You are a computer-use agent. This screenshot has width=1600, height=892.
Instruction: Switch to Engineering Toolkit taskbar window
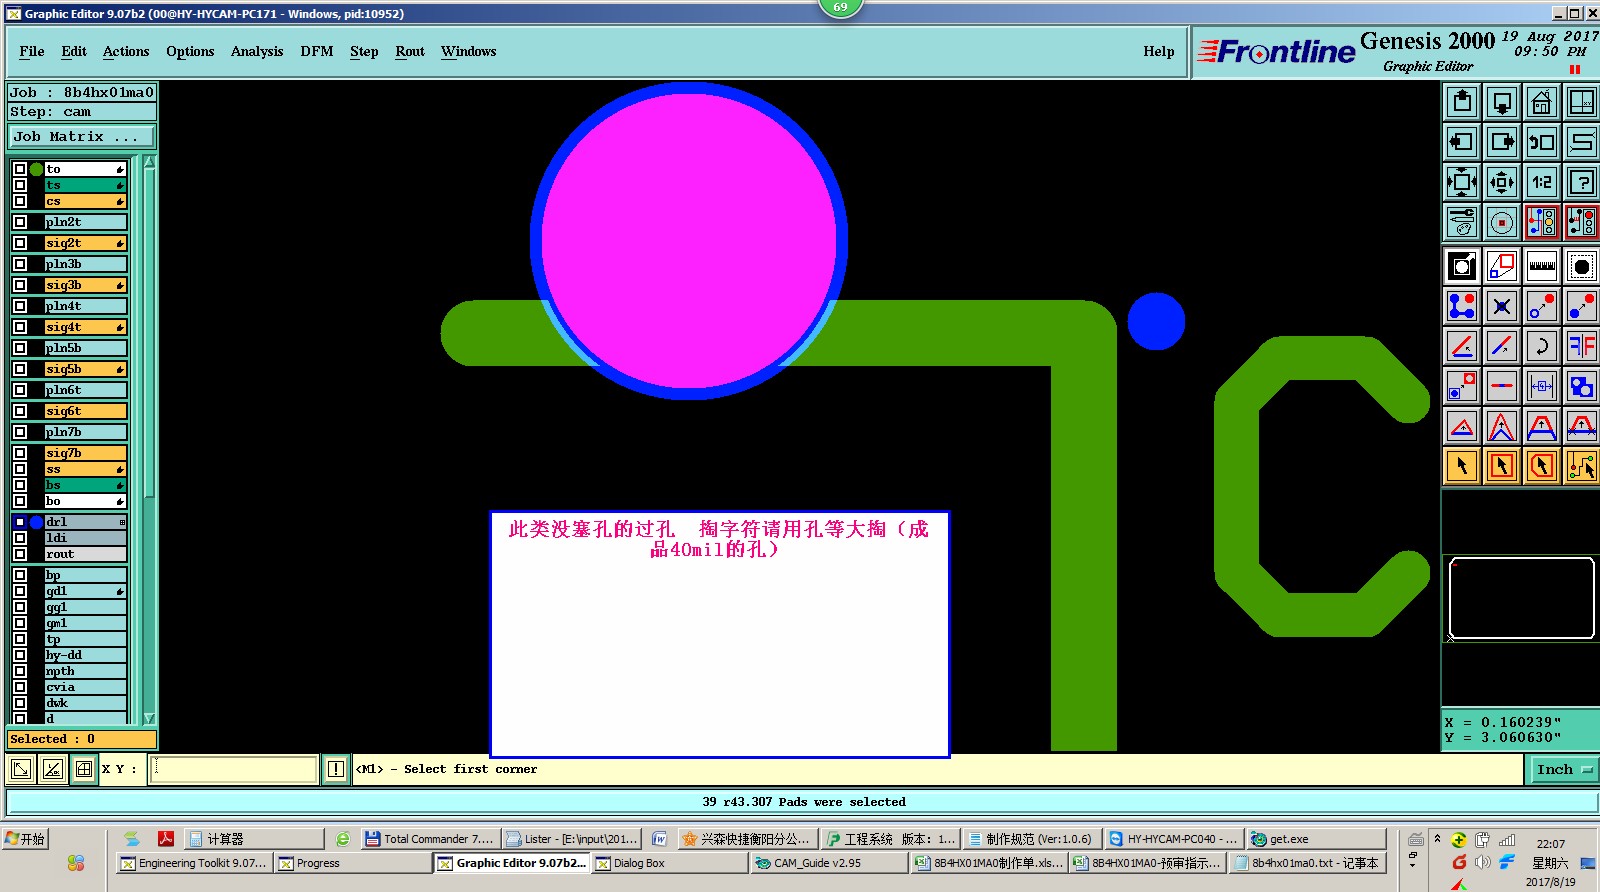[x=193, y=863]
